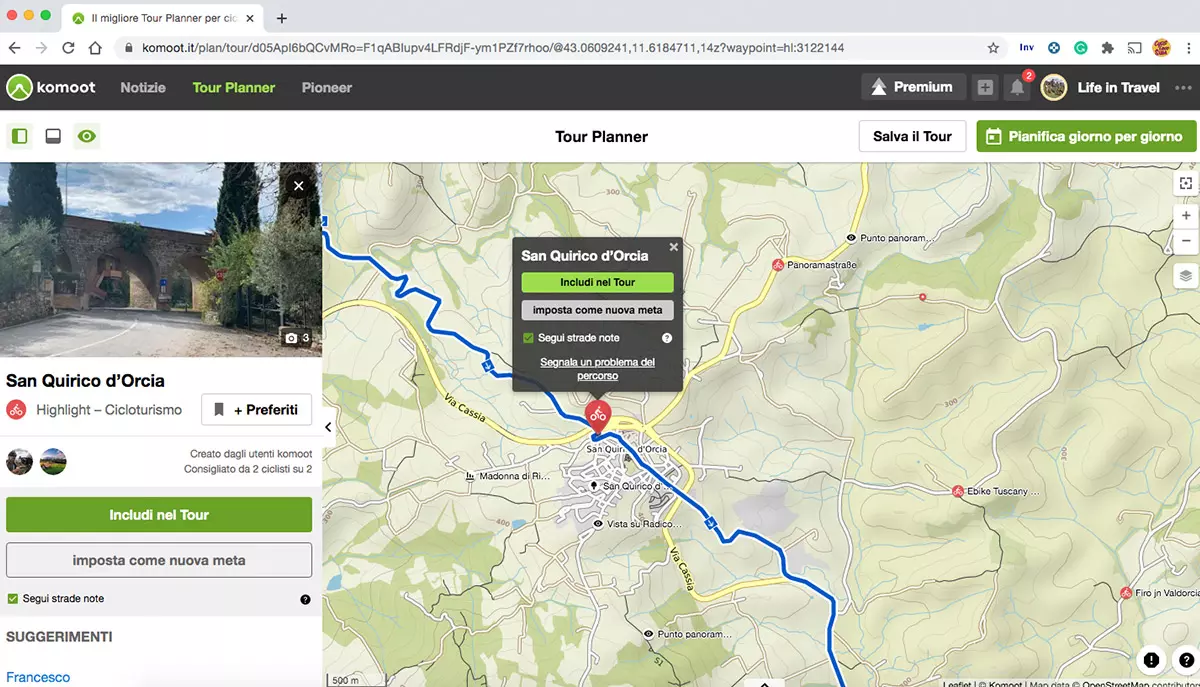Open the first contributor avatar
Image resolution: width=1200 pixels, height=687 pixels.
19,461
